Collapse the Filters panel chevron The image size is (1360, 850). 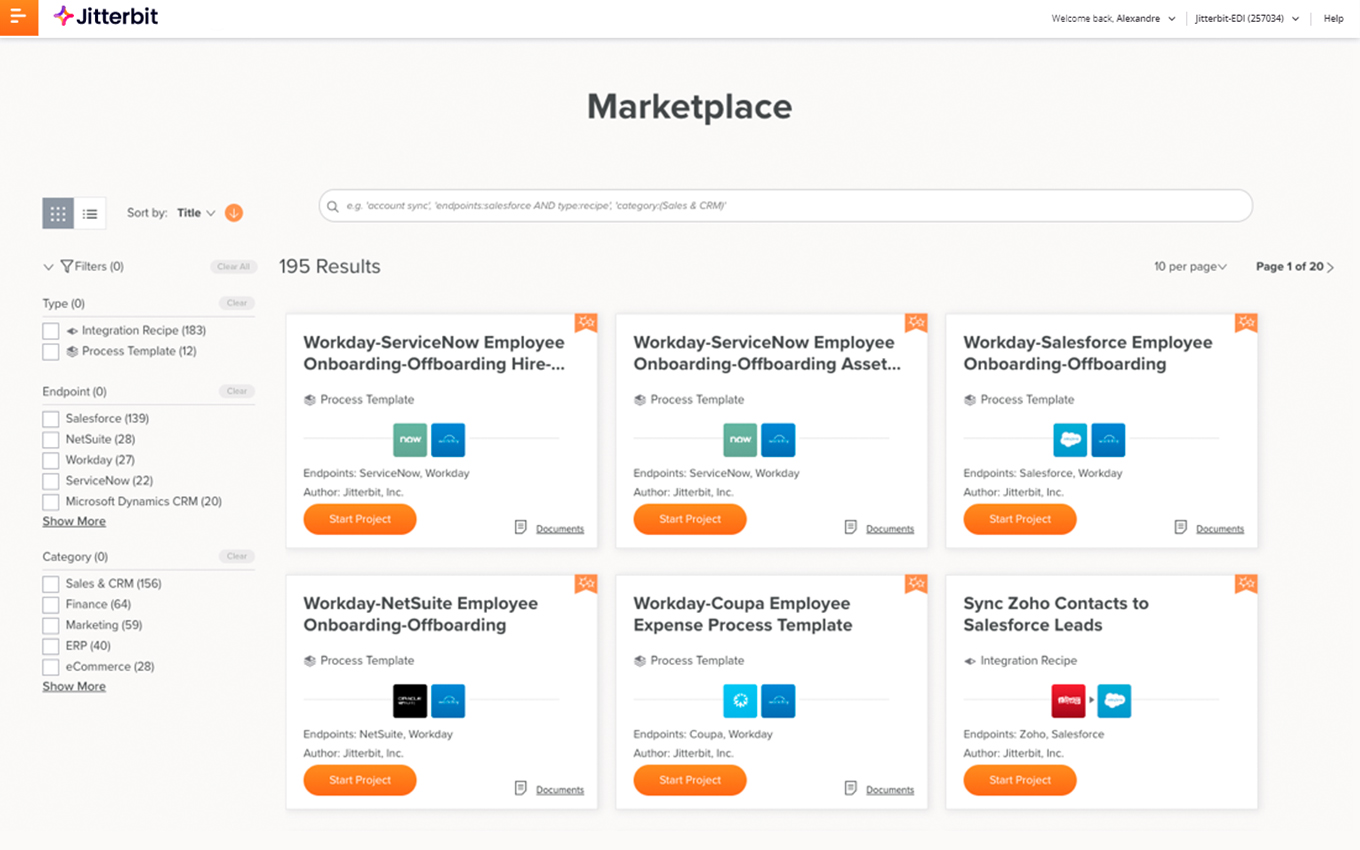48,267
